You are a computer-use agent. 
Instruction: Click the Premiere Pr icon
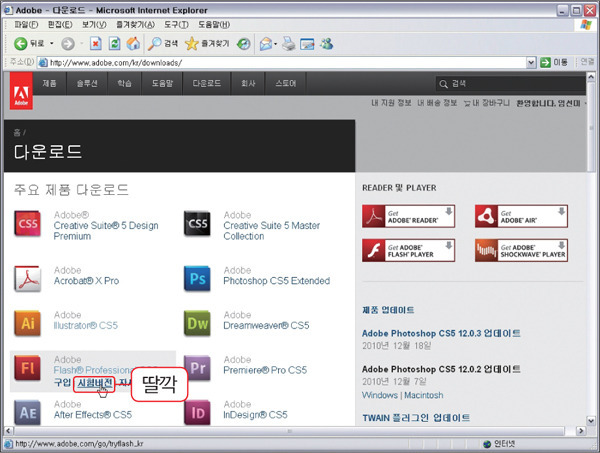click(x=197, y=368)
